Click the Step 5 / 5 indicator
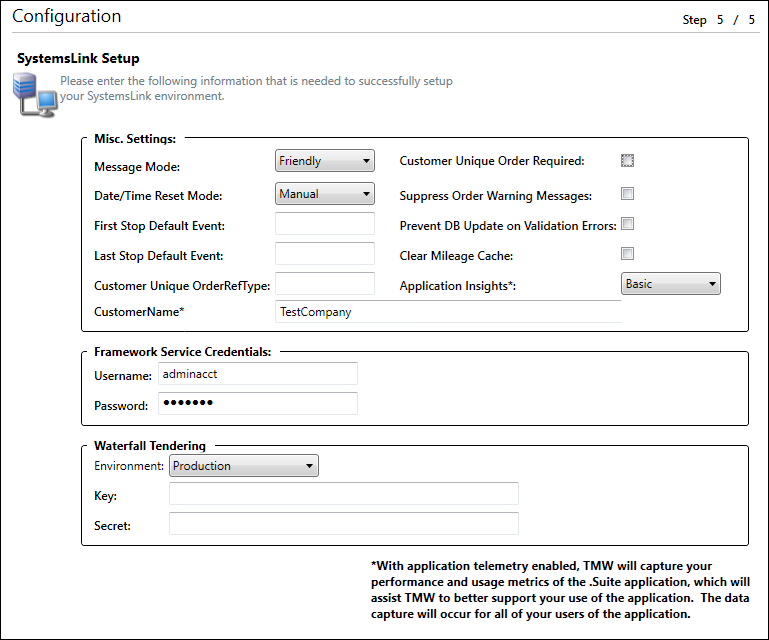This screenshot has height=640, width=769. point(719,19)
